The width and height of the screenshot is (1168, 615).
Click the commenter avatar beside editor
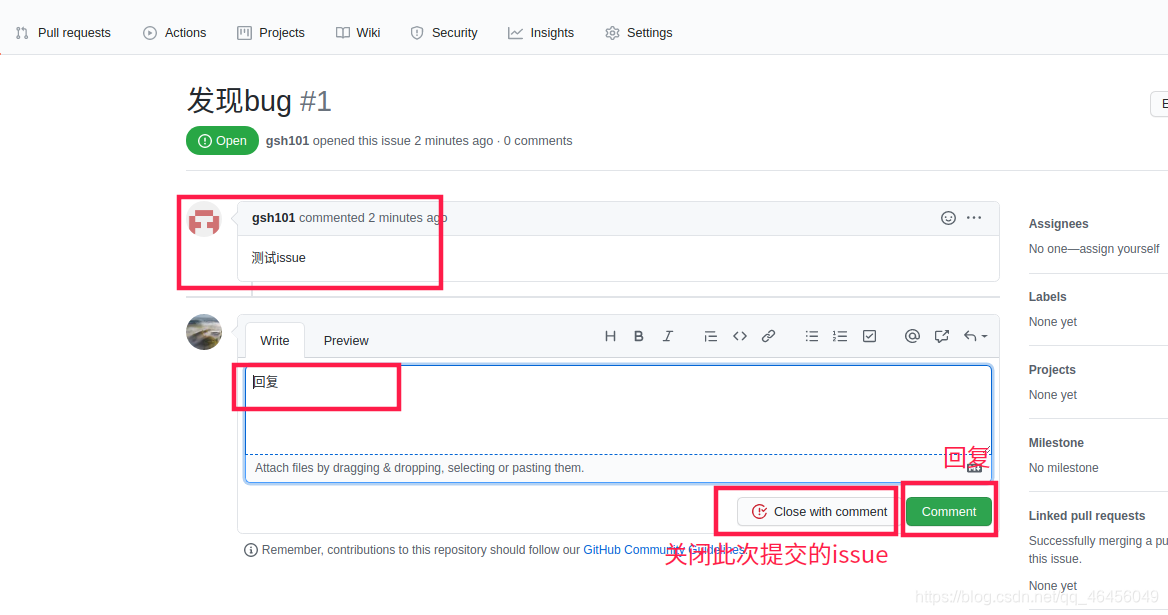[204, 332]
